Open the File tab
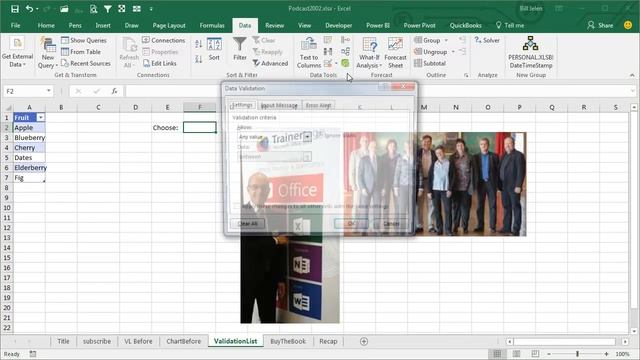This screenshot has width=640, height=360. (x=16, y=25)
